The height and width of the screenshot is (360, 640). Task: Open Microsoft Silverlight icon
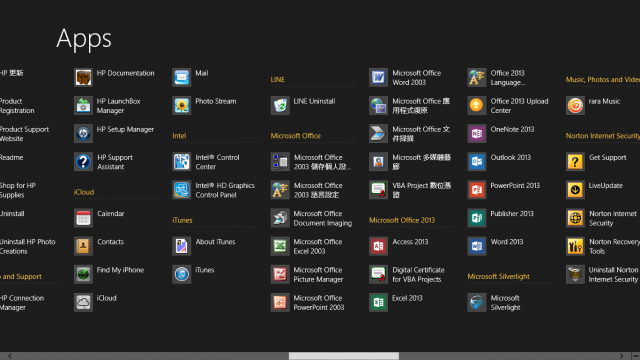(x=477, y=302)
